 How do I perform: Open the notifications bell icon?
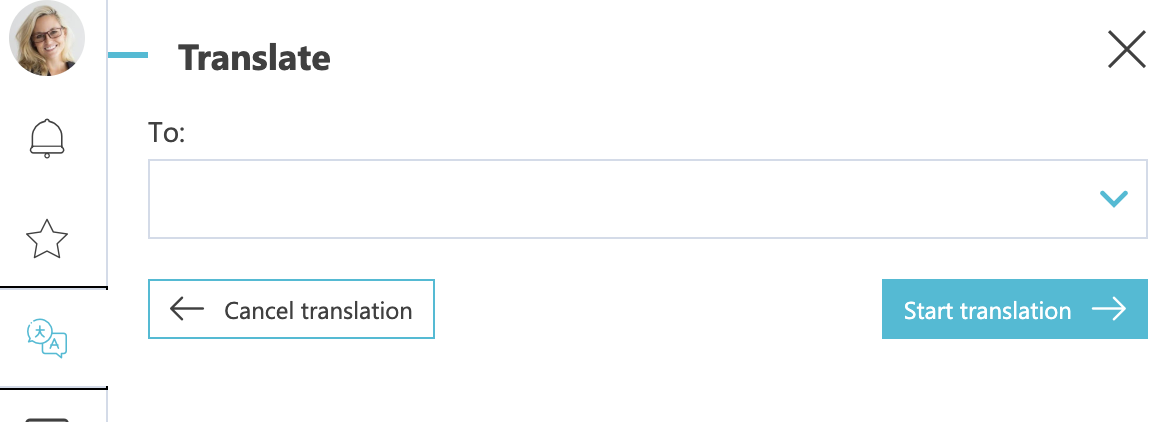click(x=46, y=138)
